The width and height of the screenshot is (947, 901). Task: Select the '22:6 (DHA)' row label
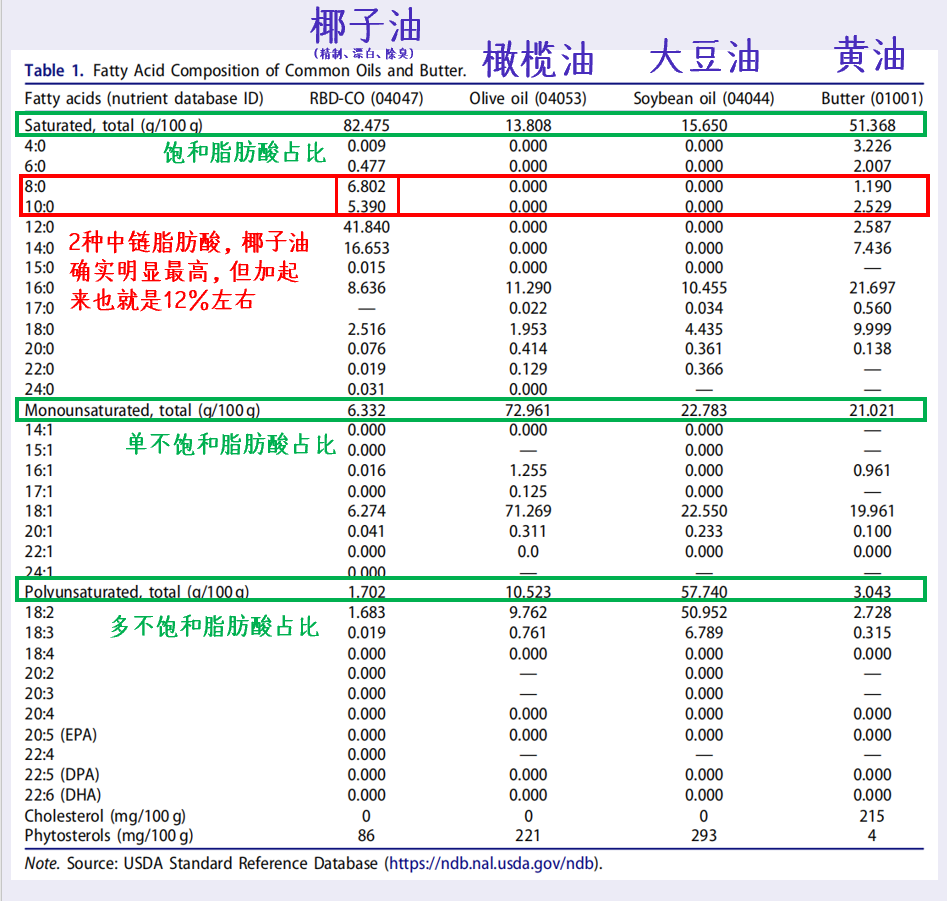[x=63, y=795]
